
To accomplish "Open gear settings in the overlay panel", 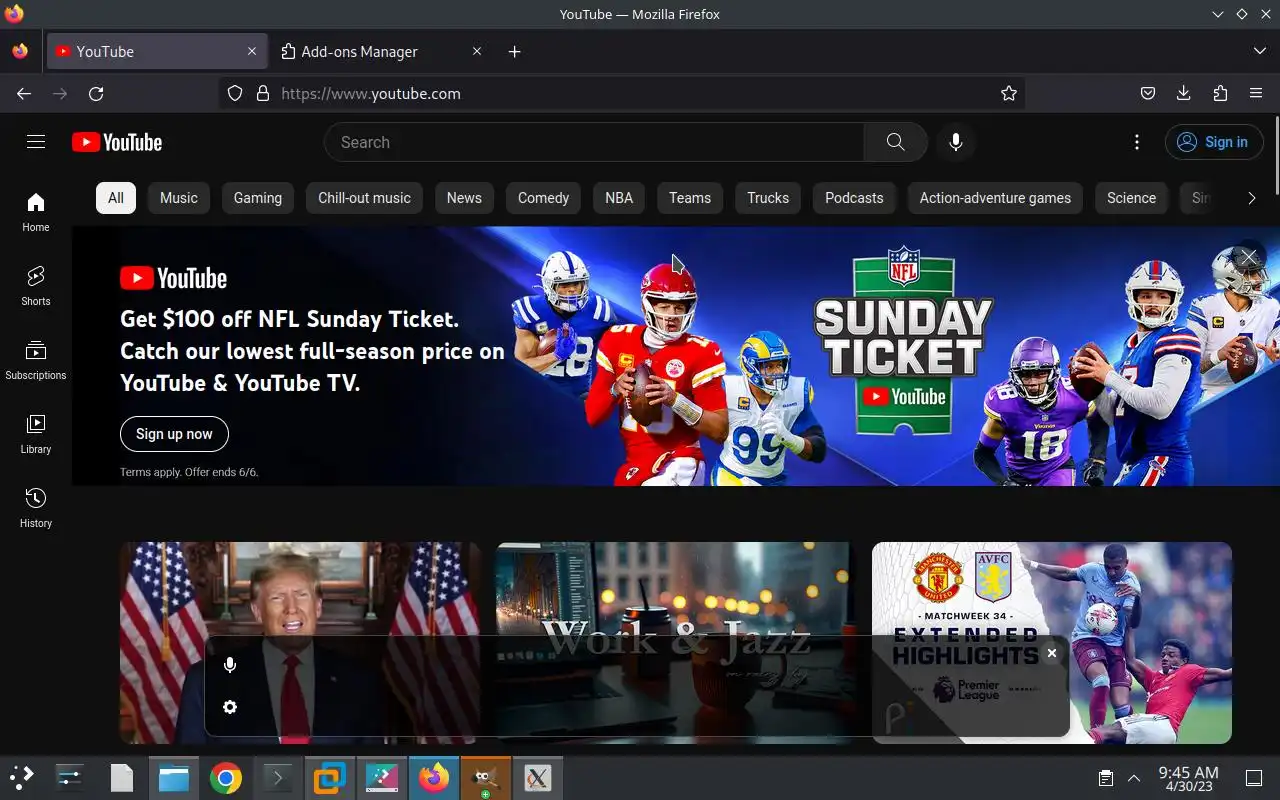I will click(230, 707).
